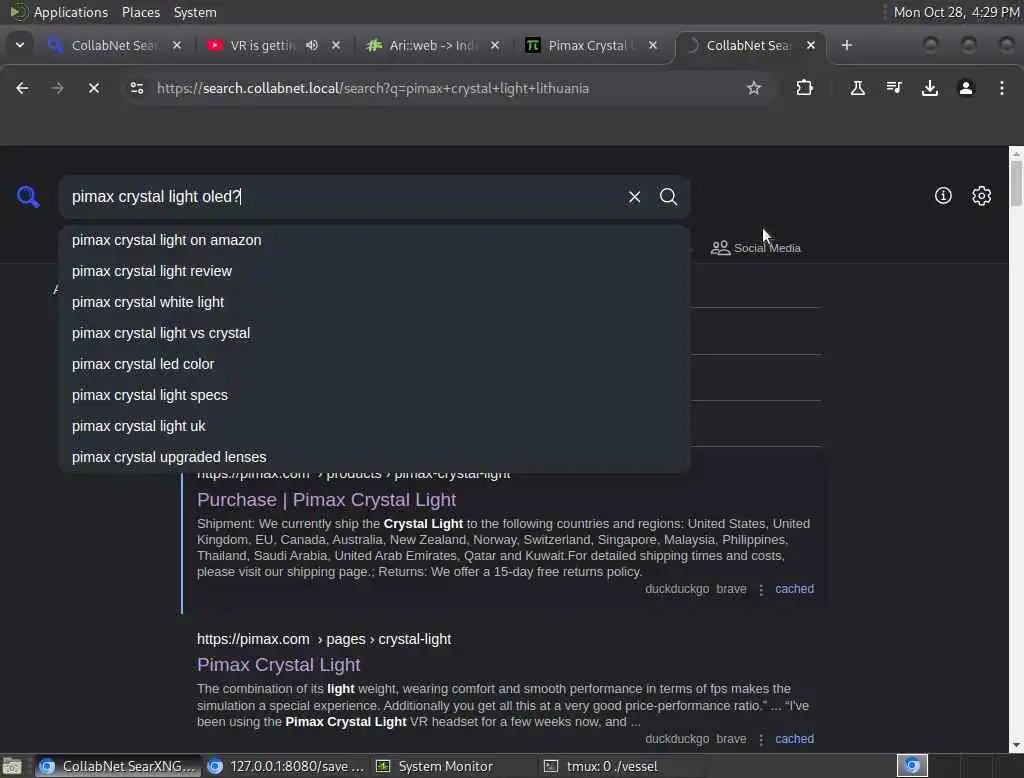The image size is (1024, 778).
Task: Mute the VR is getting tab audio
Action: 312,45
